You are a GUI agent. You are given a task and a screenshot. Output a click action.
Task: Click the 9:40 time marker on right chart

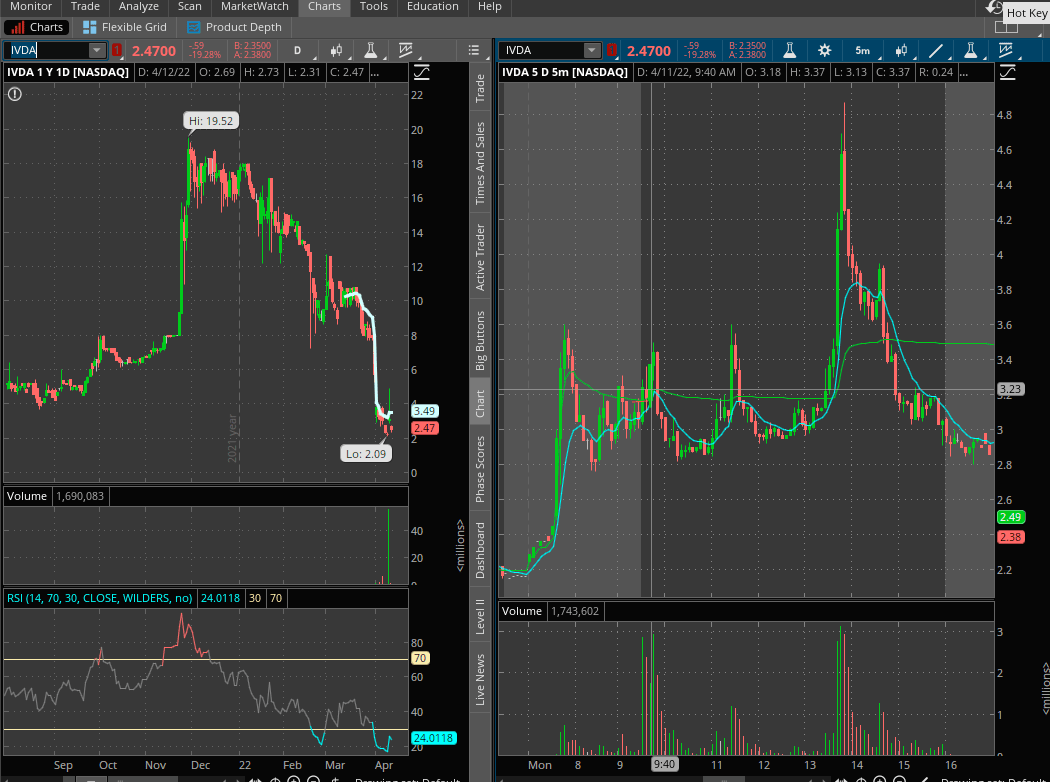click(x=664, y=764)
